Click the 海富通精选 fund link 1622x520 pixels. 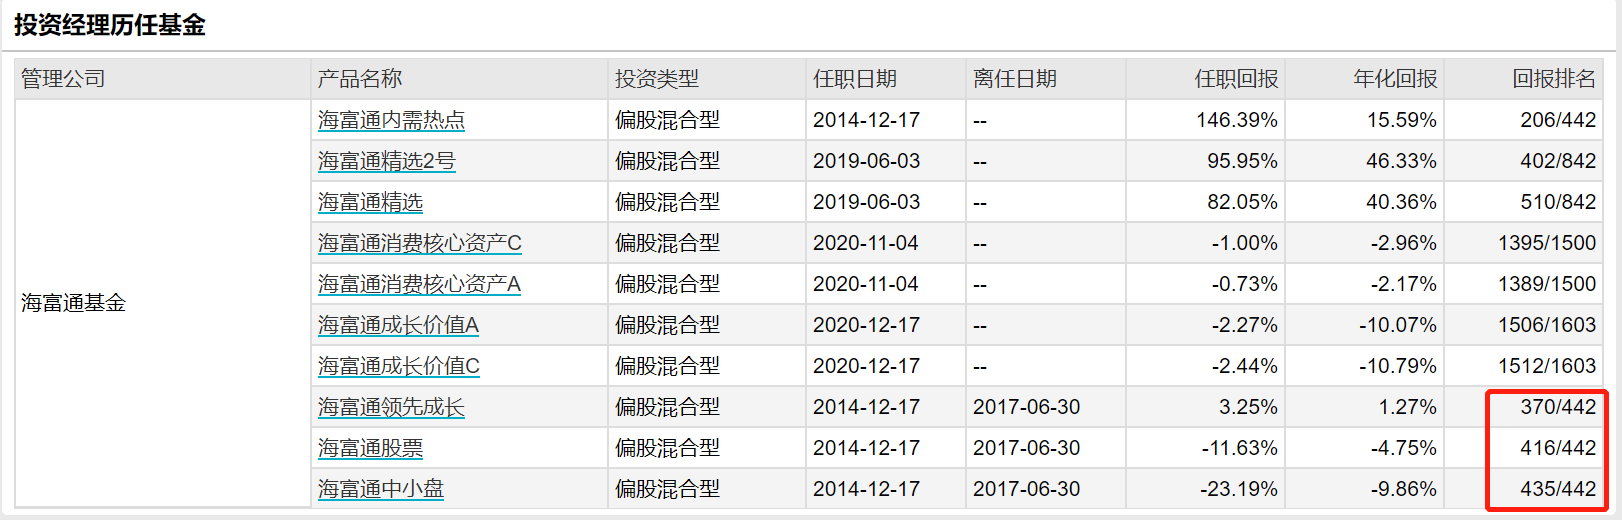(370, 202)
